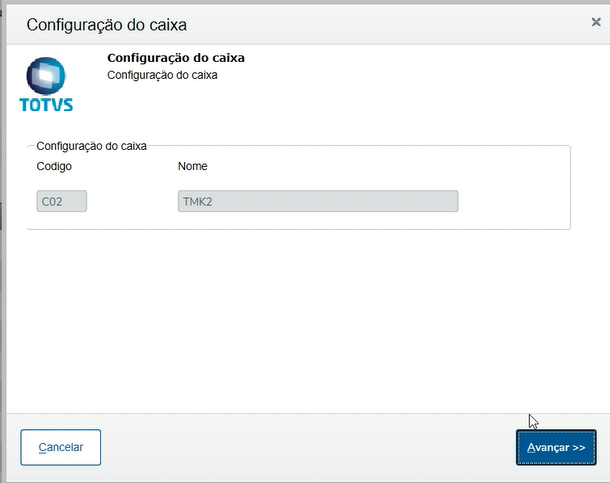Click the blank white area below the group box

pos(300,320)
